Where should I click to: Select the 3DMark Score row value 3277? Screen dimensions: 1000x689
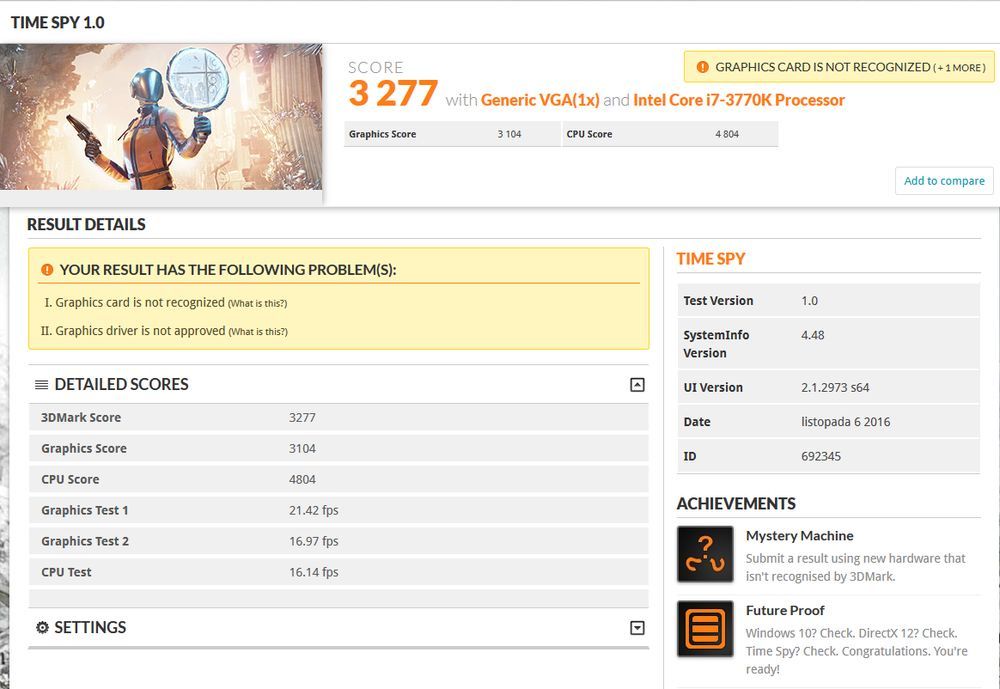pos(302,418)
